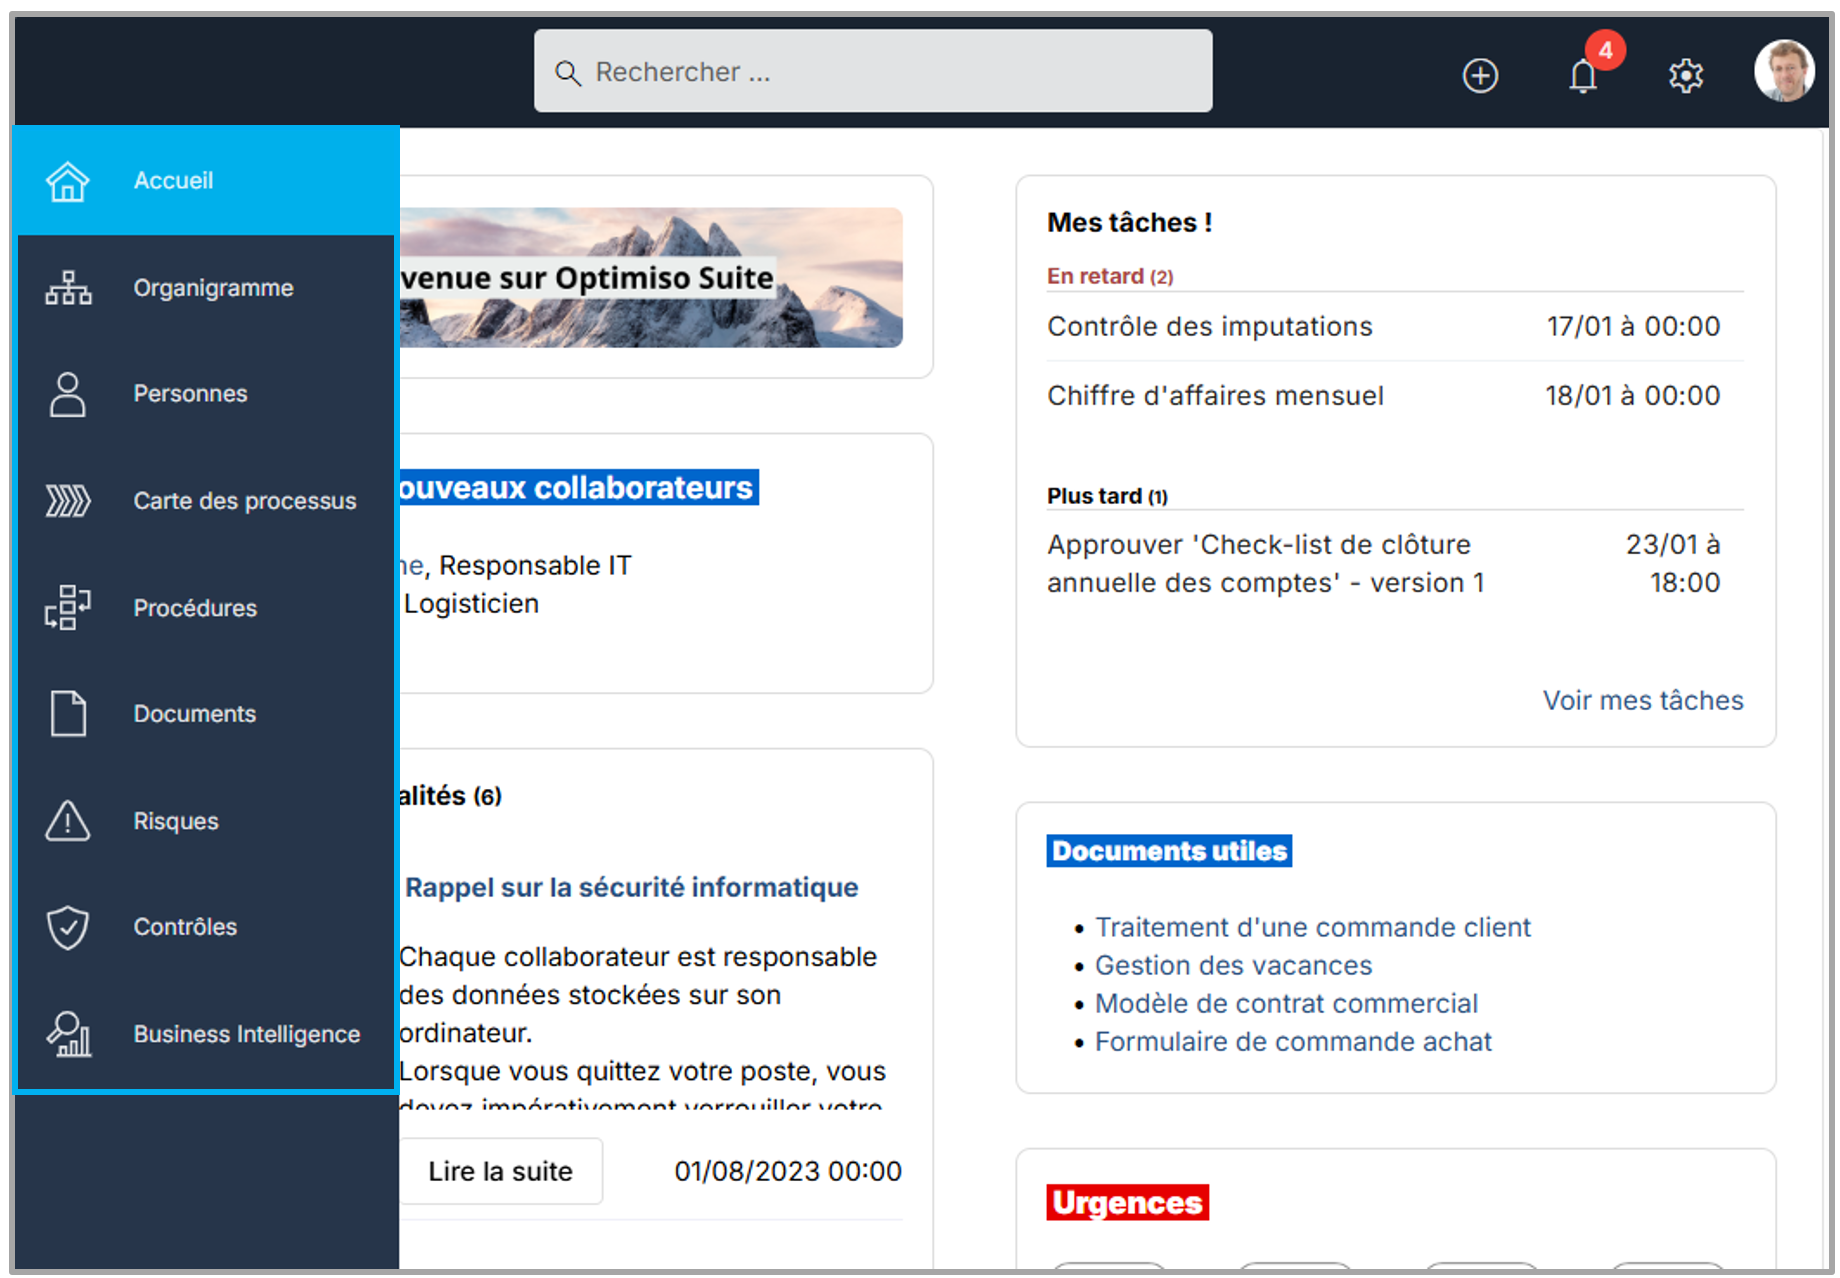
Task: Open the settings gear icon
Action: point(1685,76)
